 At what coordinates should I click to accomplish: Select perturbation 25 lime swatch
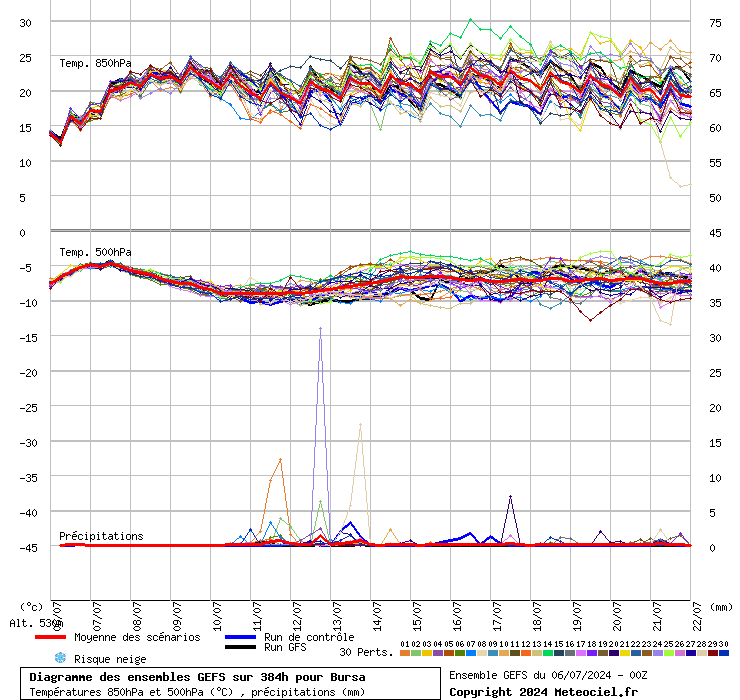(669, 653)
